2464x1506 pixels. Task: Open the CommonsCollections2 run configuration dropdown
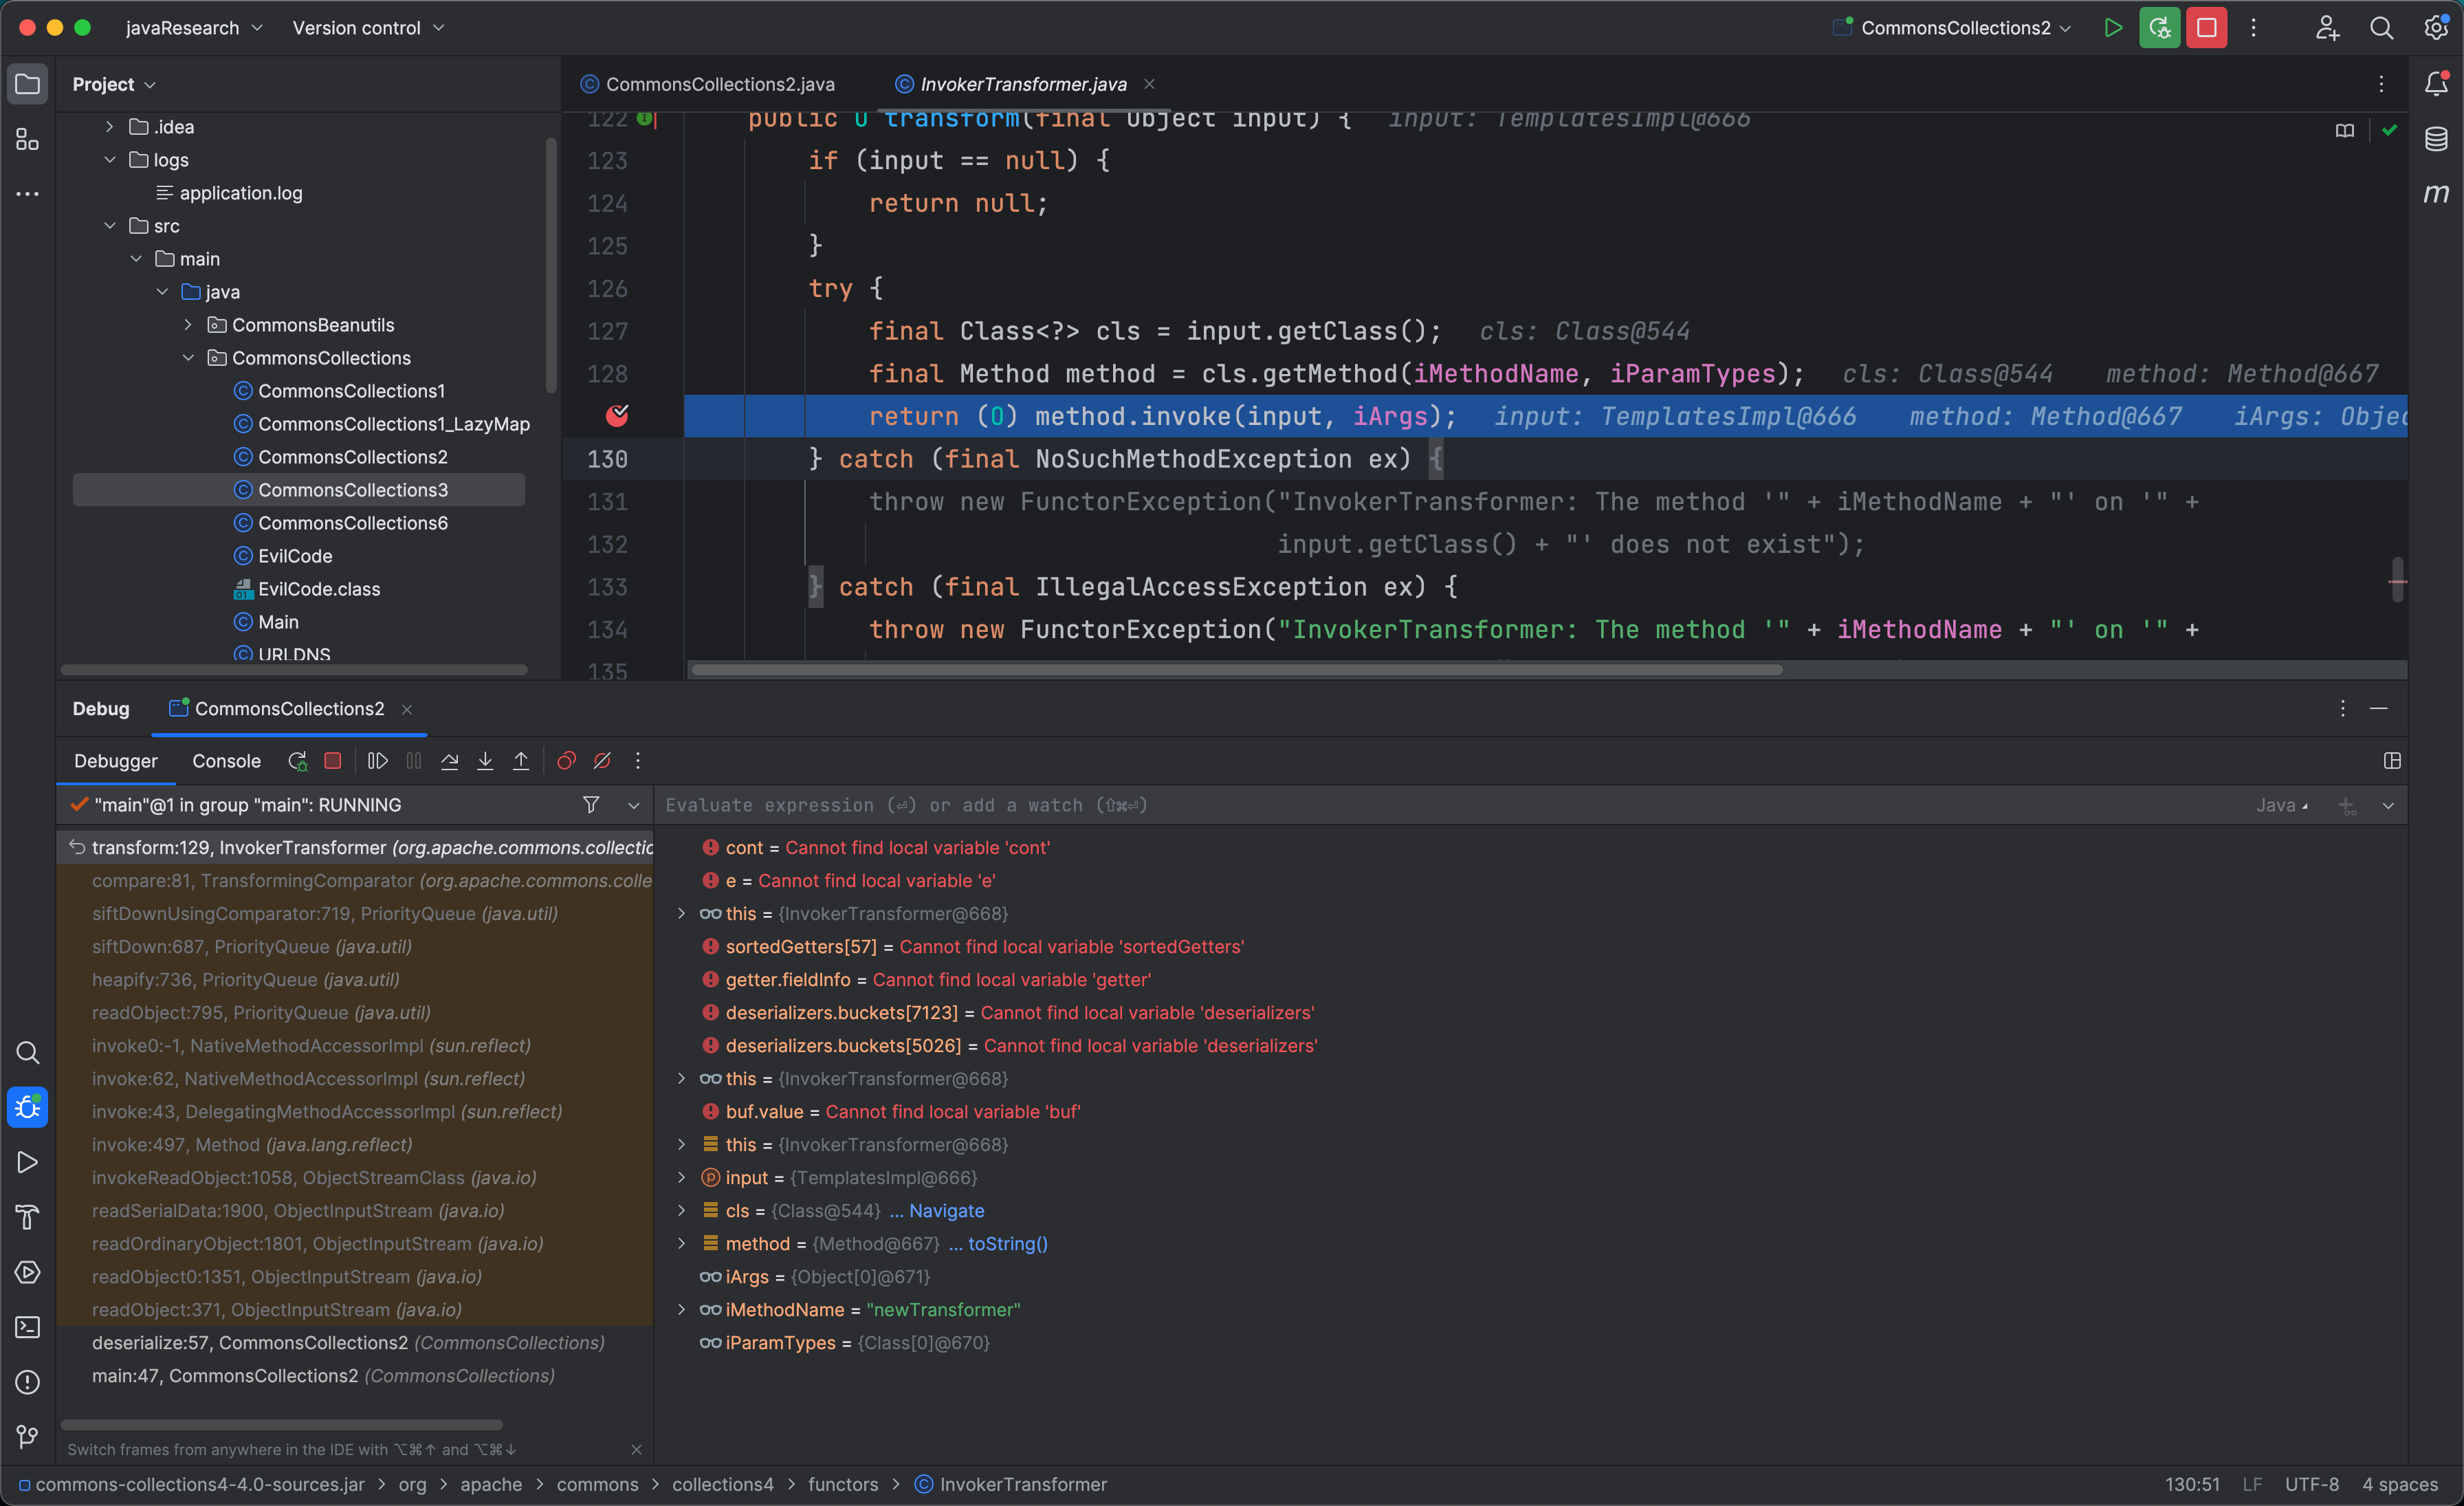1954,28
